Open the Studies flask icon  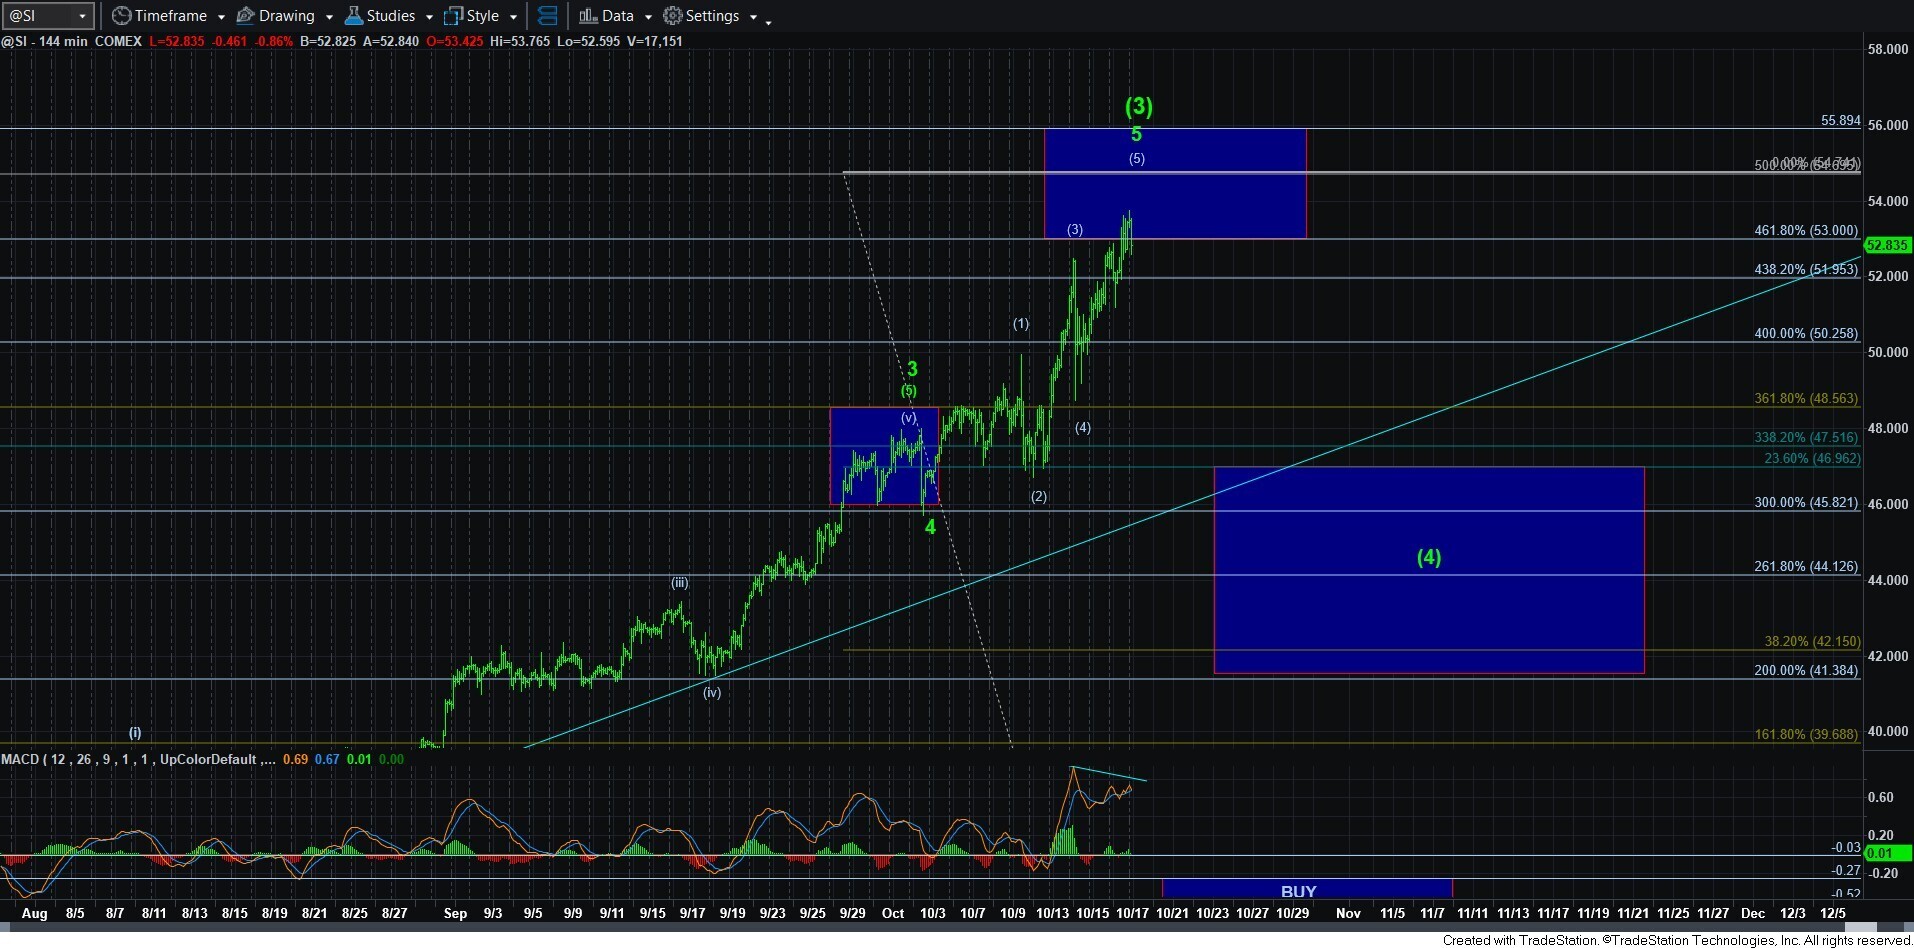[352, 15]
